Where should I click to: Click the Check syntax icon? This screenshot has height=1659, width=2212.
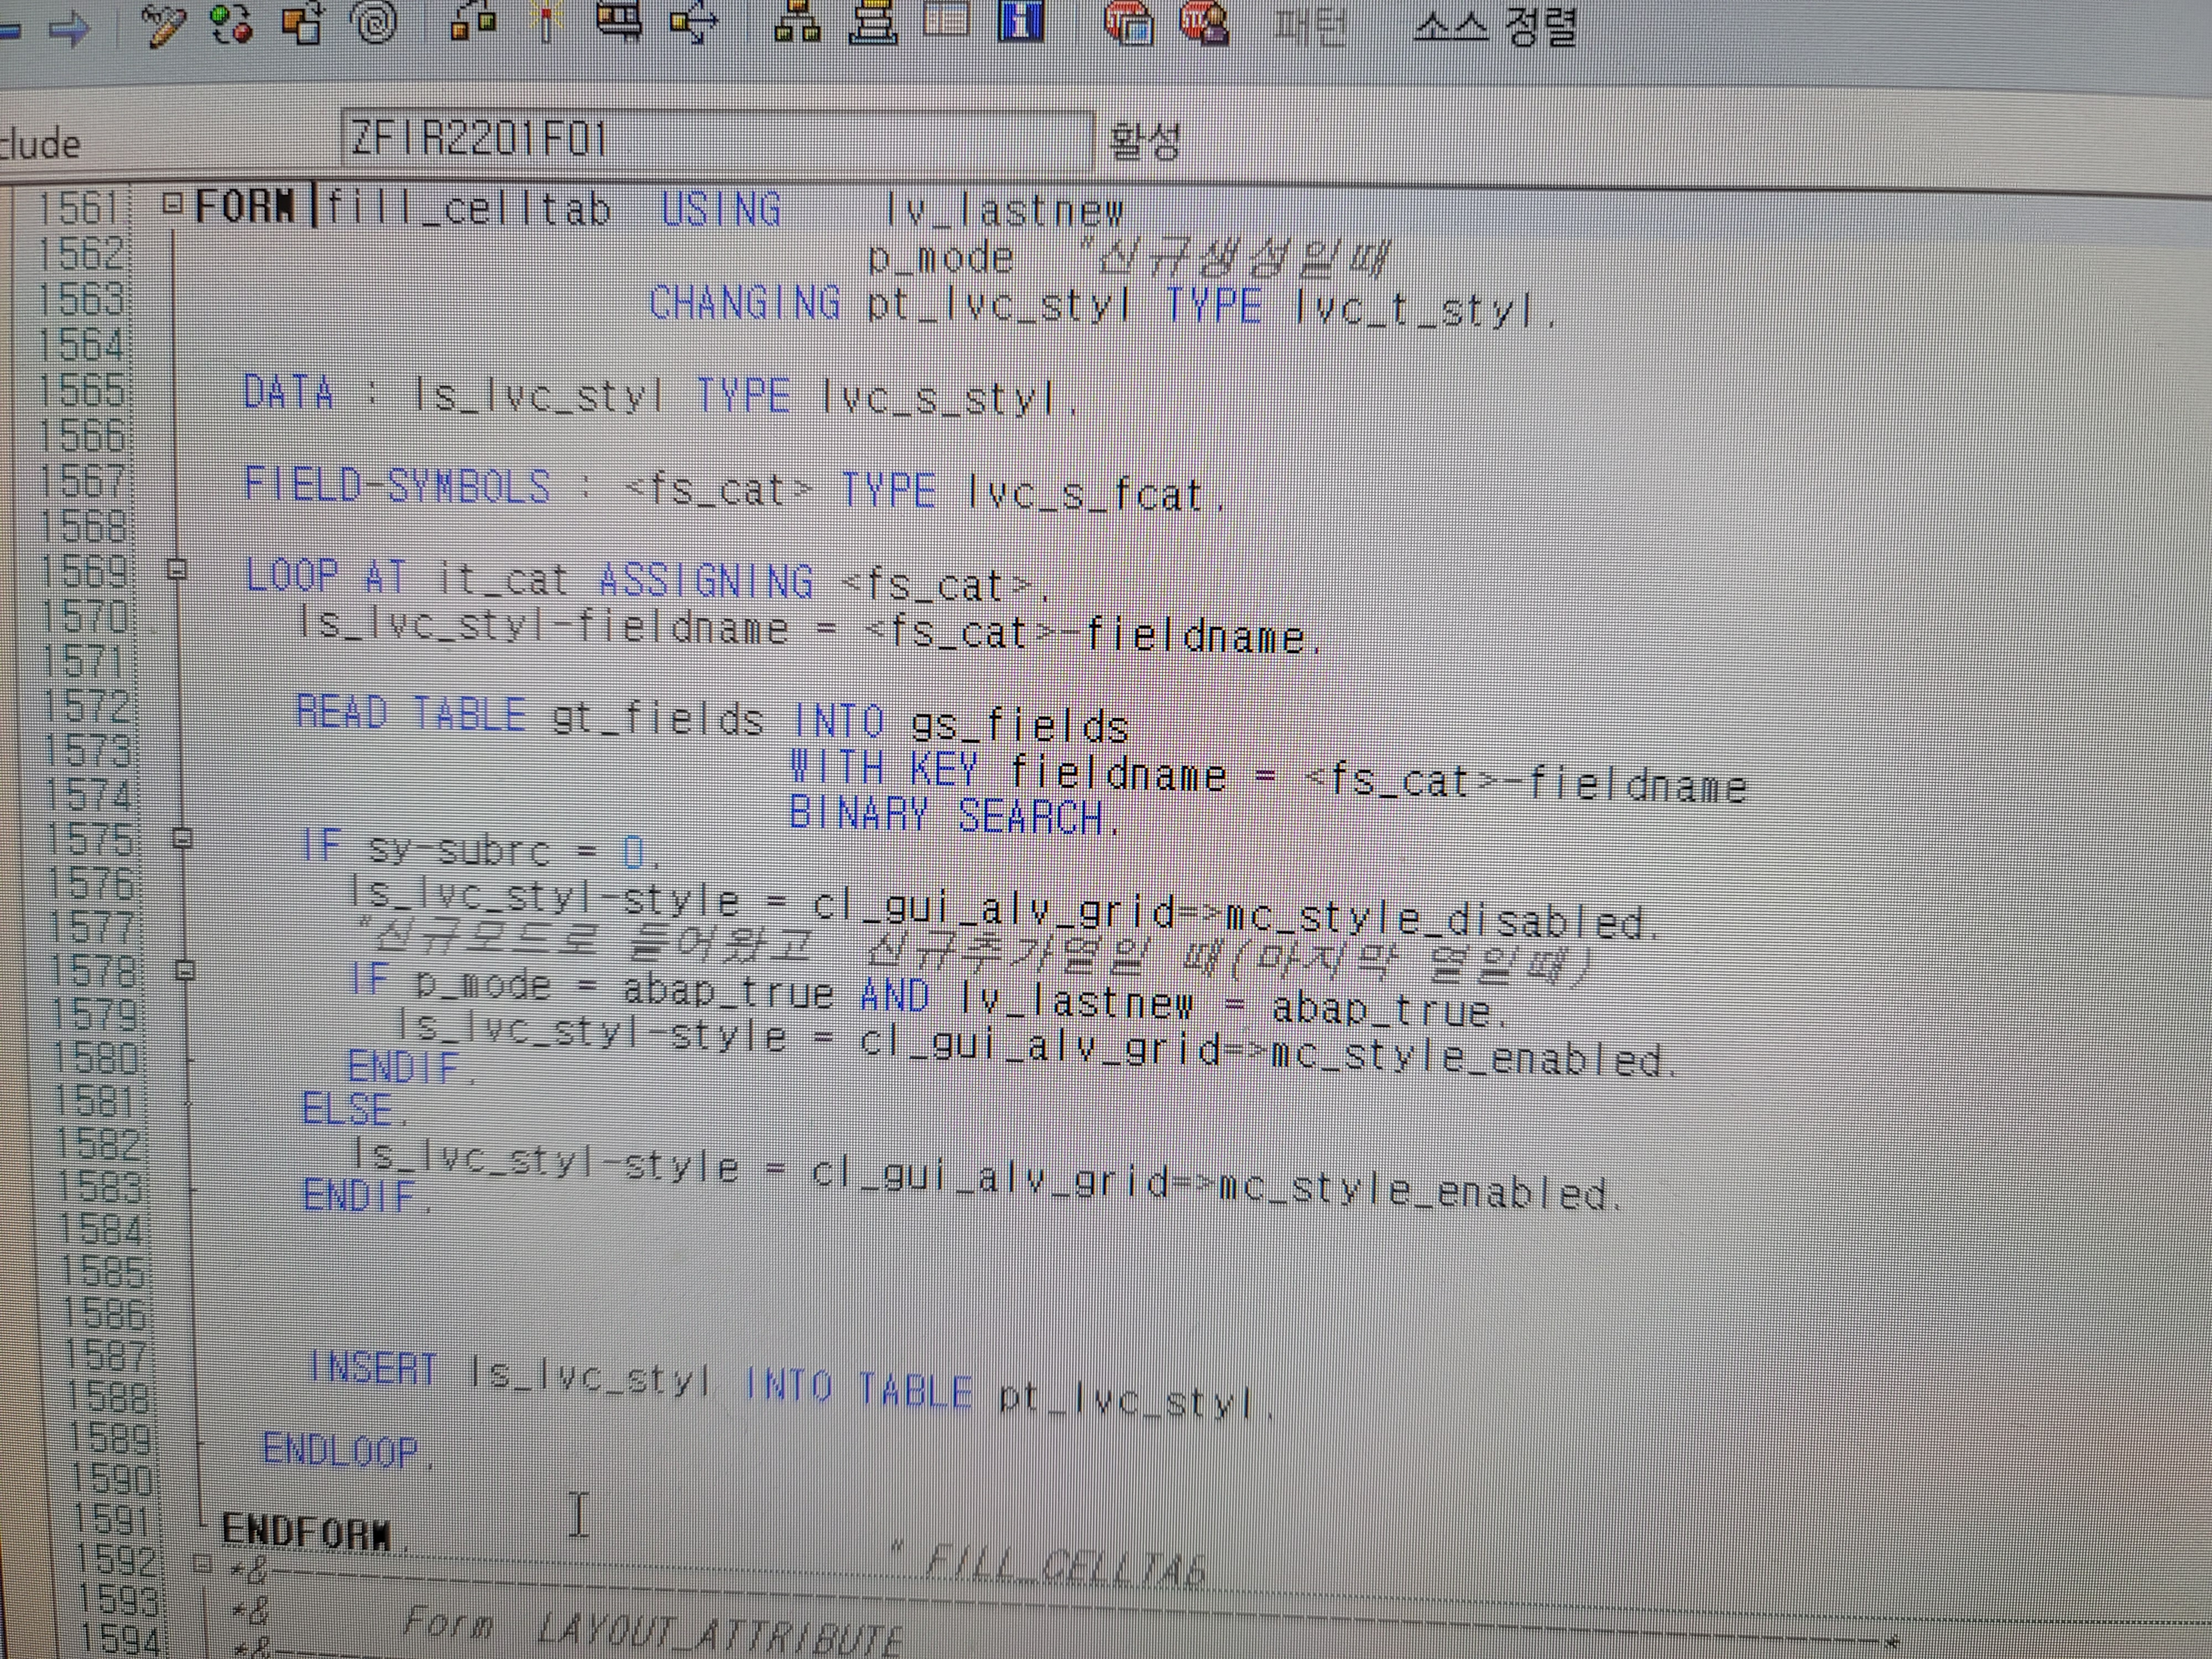(x=473, y=20)
